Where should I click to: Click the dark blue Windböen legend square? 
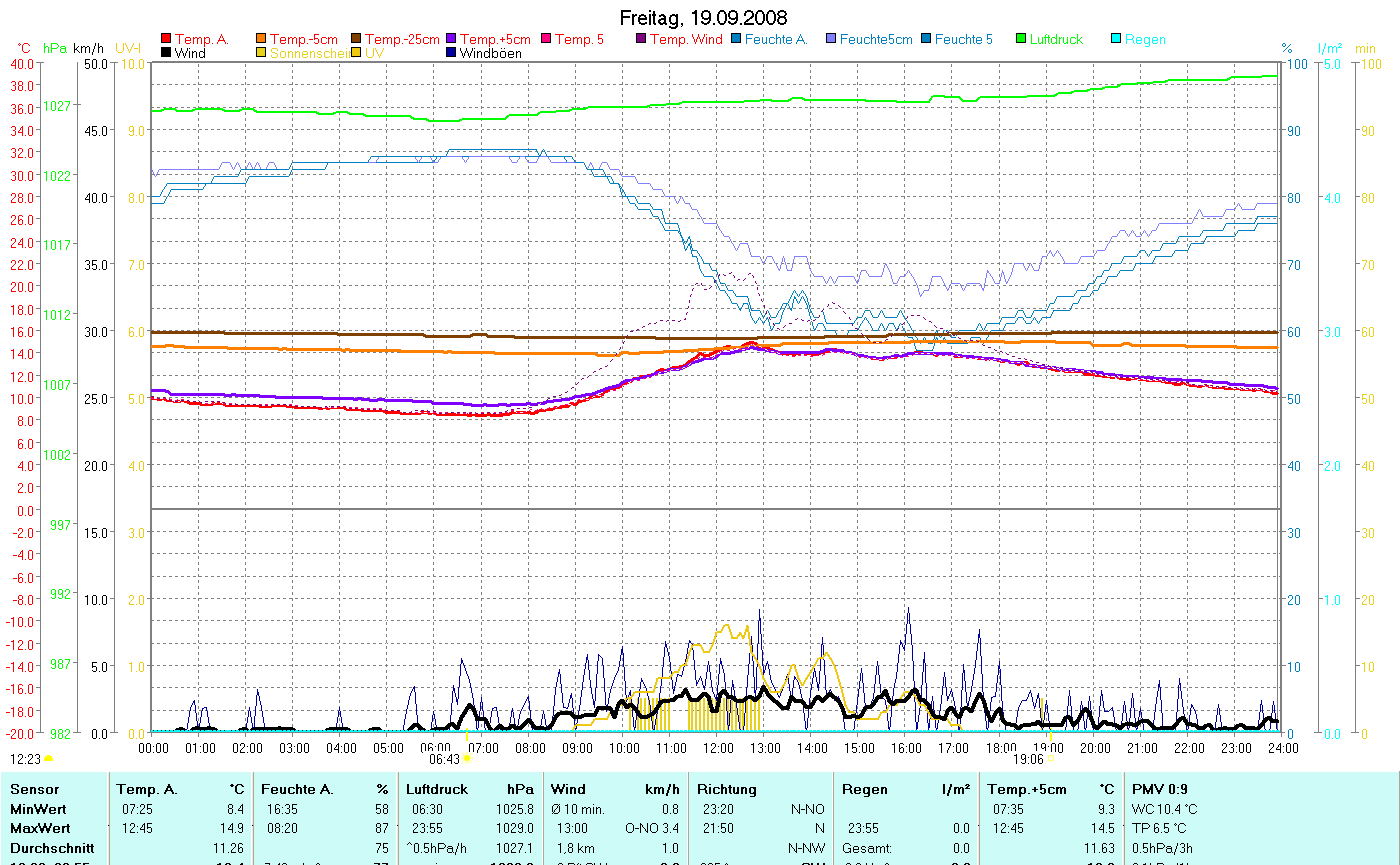451,53
